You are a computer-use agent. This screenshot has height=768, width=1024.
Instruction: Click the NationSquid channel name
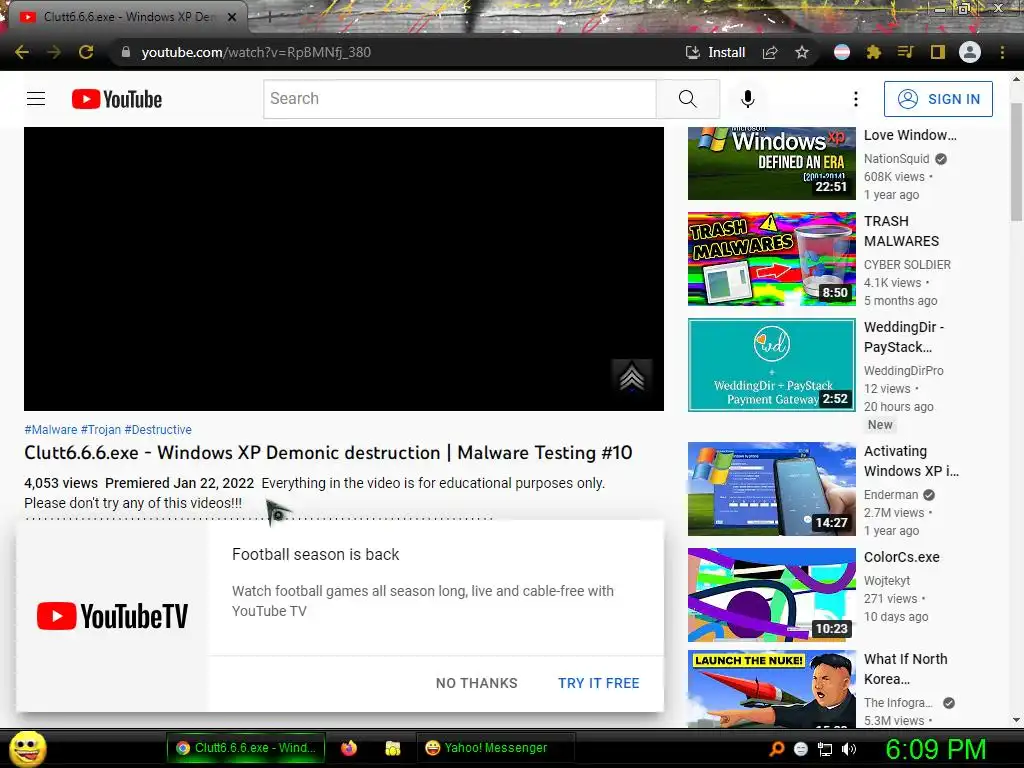[896, 159]
